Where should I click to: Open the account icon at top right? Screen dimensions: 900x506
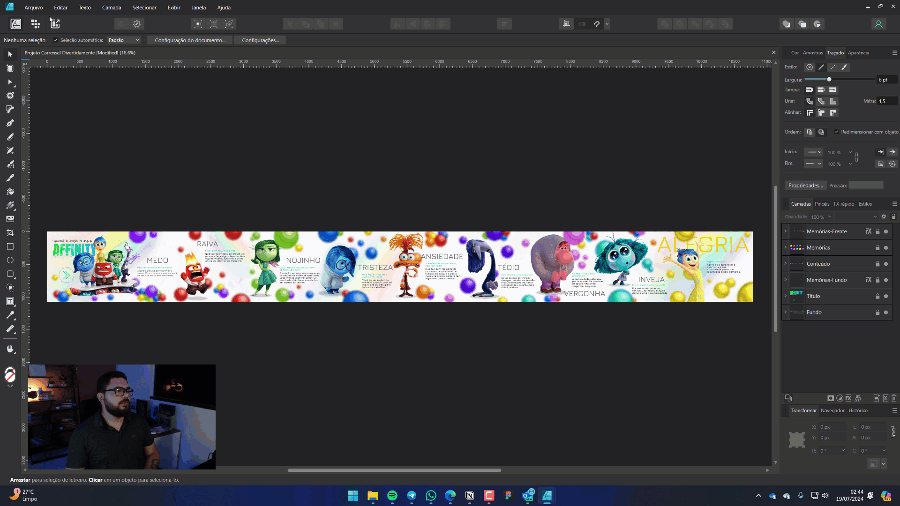click(878, 24)
